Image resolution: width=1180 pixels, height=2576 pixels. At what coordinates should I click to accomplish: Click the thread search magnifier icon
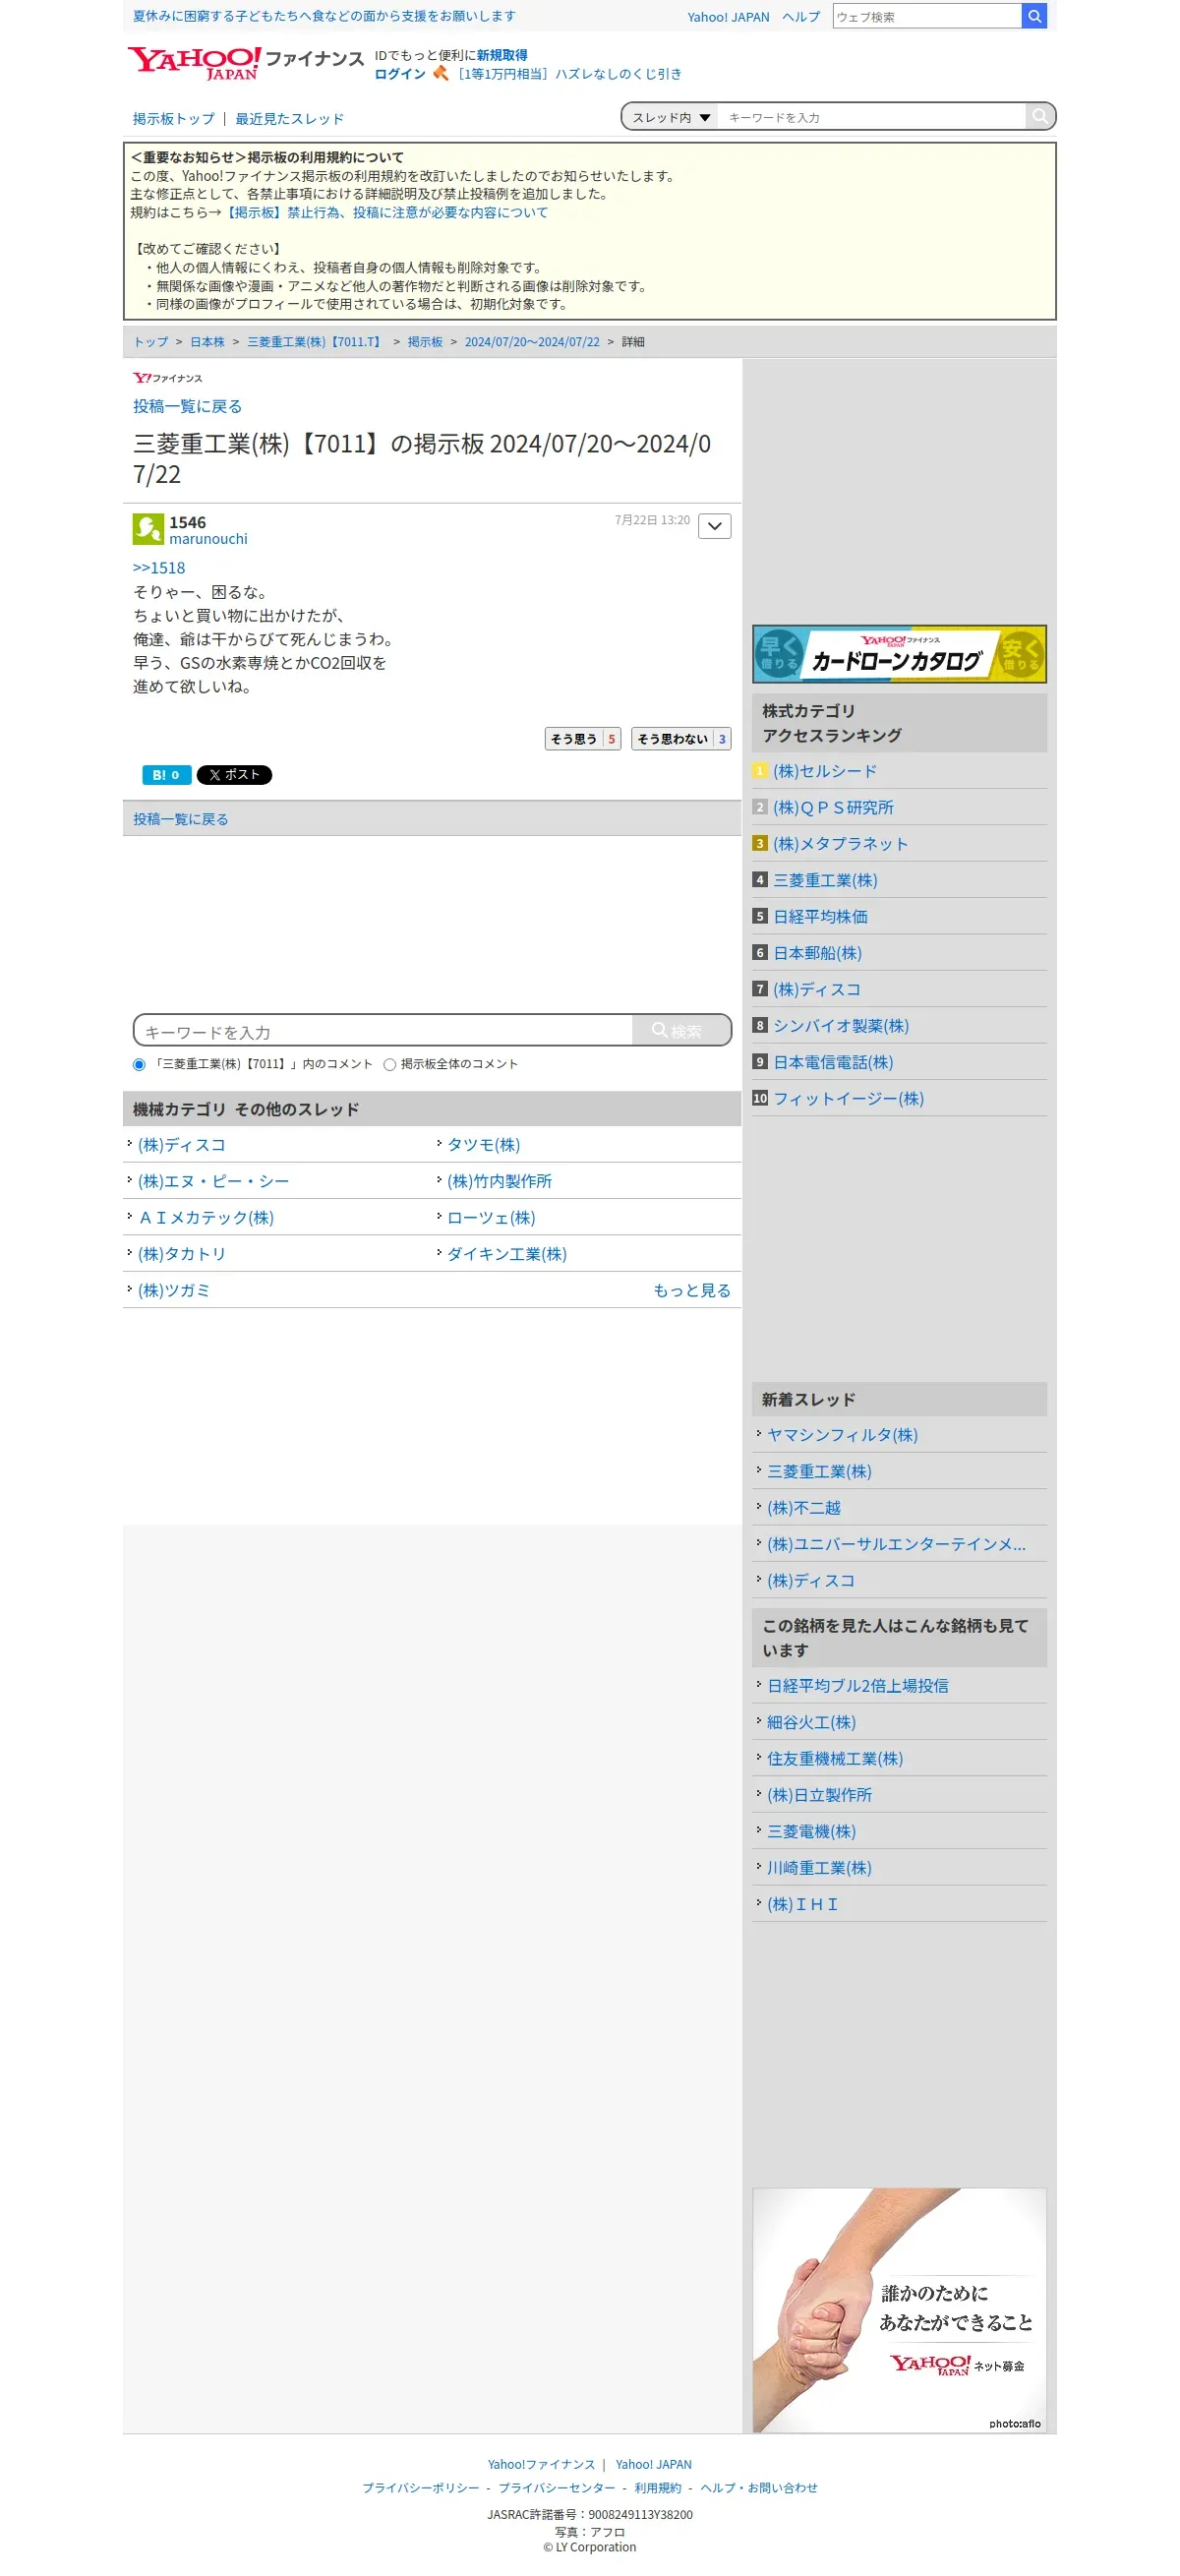tap(1039, 116)
